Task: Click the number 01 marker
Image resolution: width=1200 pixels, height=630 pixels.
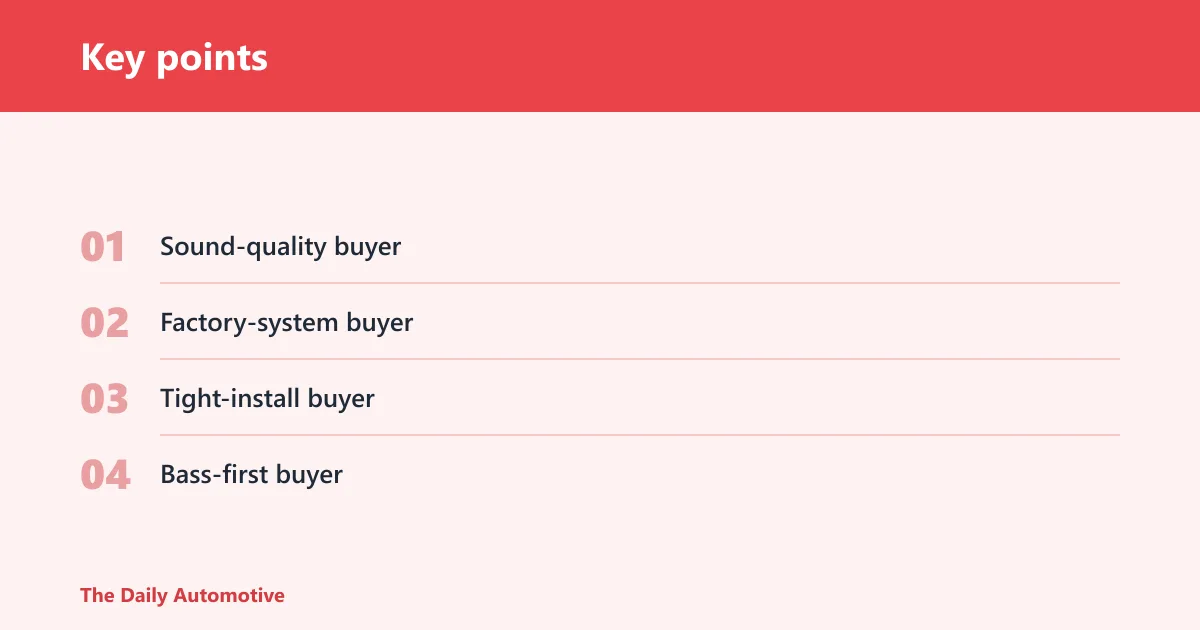Action: coord(103,247)
